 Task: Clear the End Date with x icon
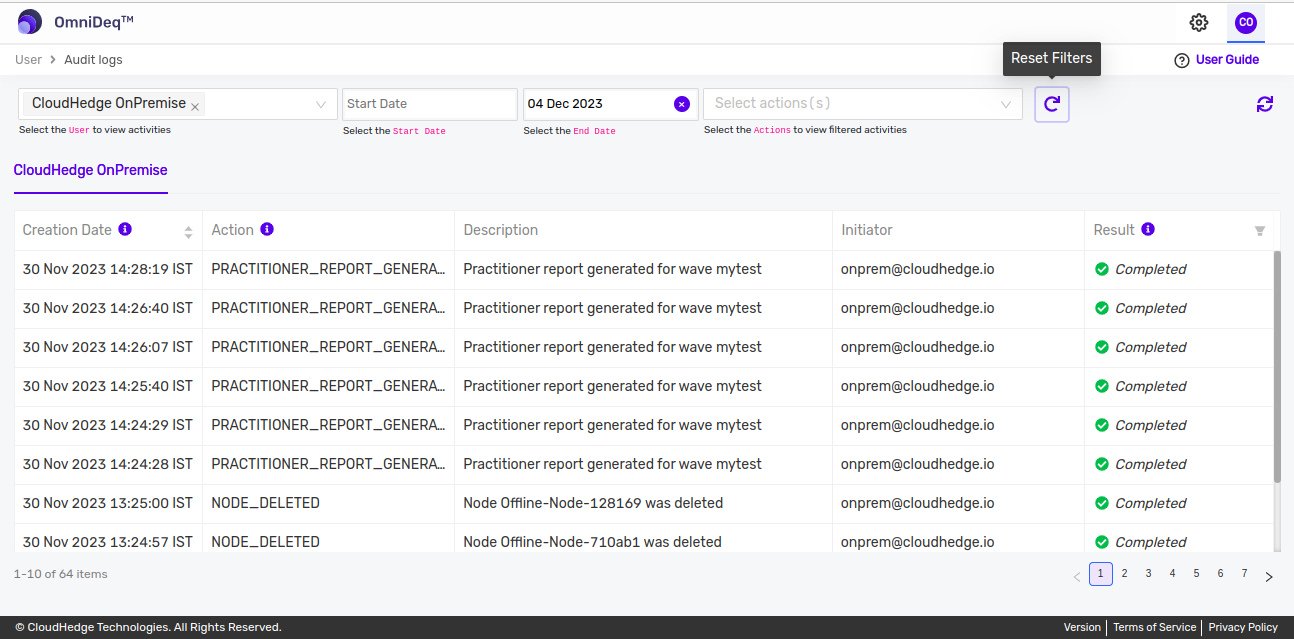tap(682, 104)
